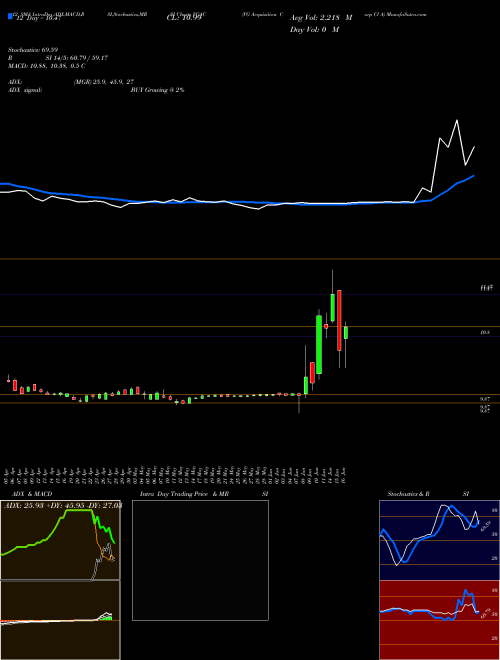Click the 10.8 price axis label
The image size is (500, 660).
pos(484,332)
